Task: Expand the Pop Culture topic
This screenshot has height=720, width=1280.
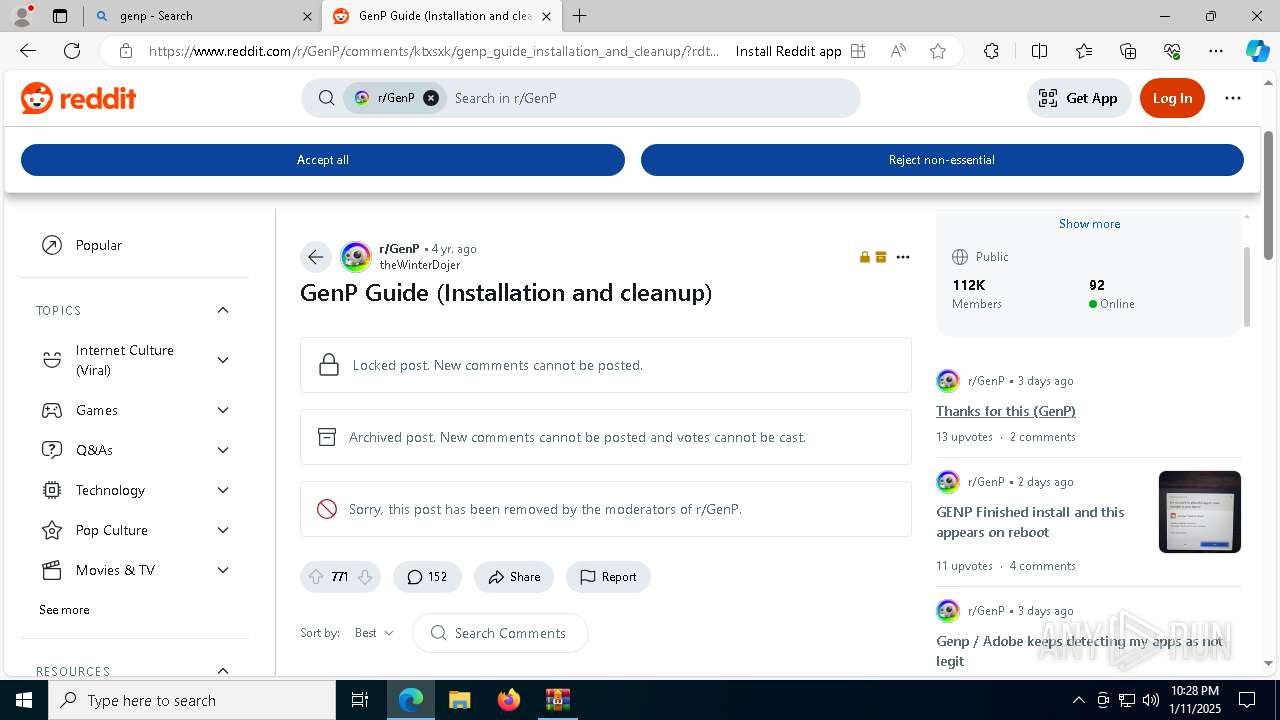Action: click(x=223, y=530)
